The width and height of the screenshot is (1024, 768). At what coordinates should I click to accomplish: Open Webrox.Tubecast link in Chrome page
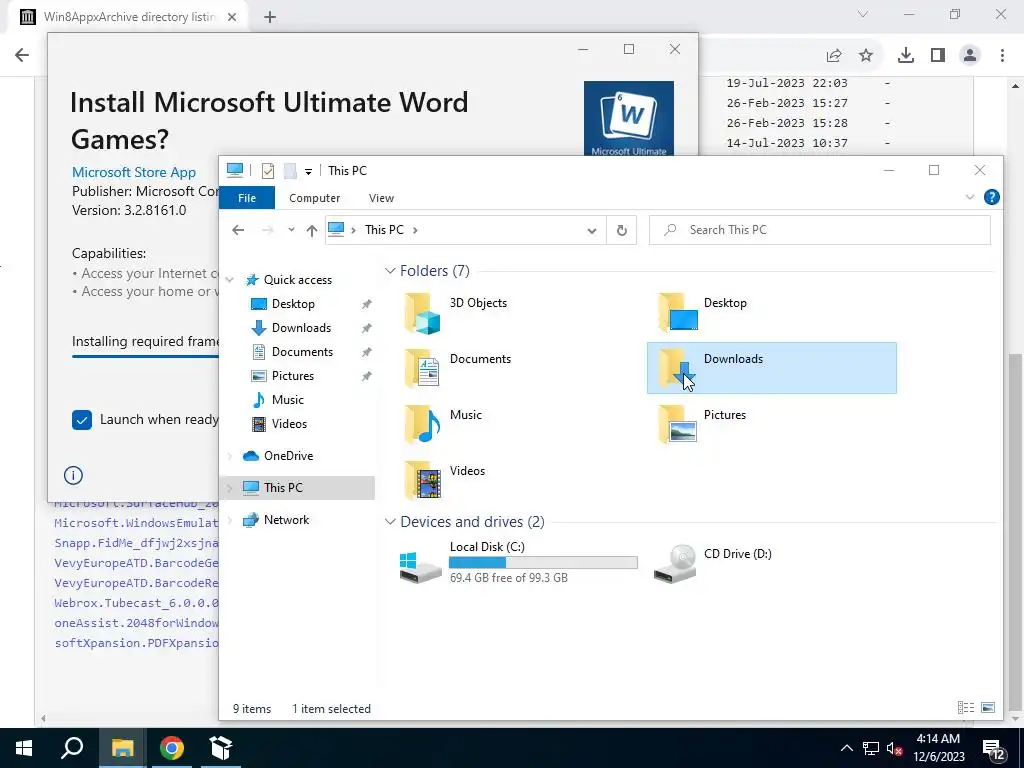pyautogui.click(x=136, y=603)
